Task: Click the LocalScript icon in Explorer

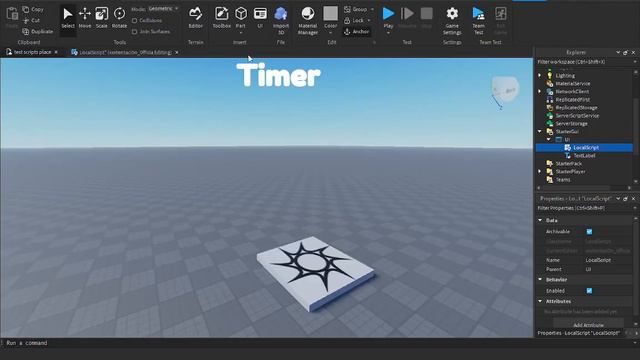Action: click(567, 147)
